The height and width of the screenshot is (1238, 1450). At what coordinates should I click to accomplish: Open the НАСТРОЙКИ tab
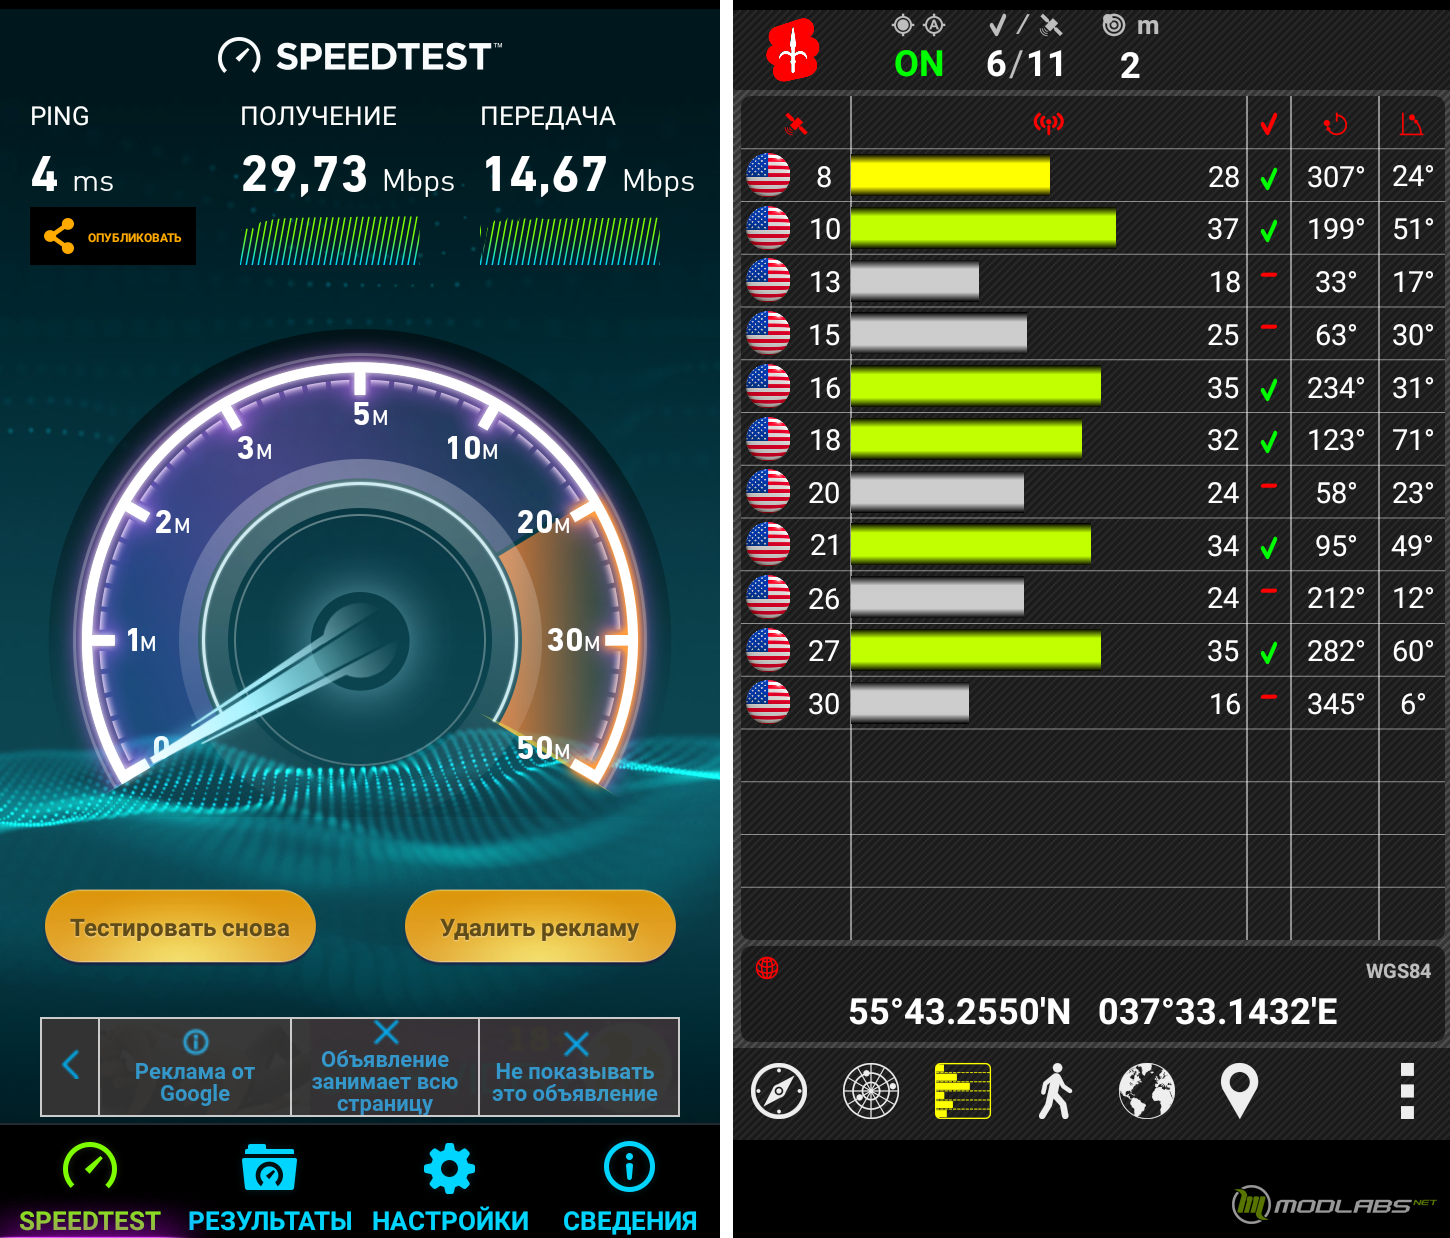pos(450,1186)
